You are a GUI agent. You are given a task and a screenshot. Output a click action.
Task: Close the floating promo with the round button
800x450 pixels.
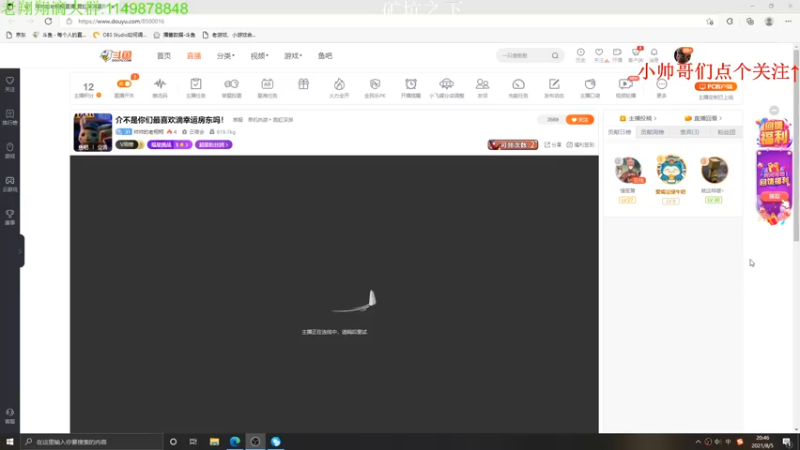(774, 110)
